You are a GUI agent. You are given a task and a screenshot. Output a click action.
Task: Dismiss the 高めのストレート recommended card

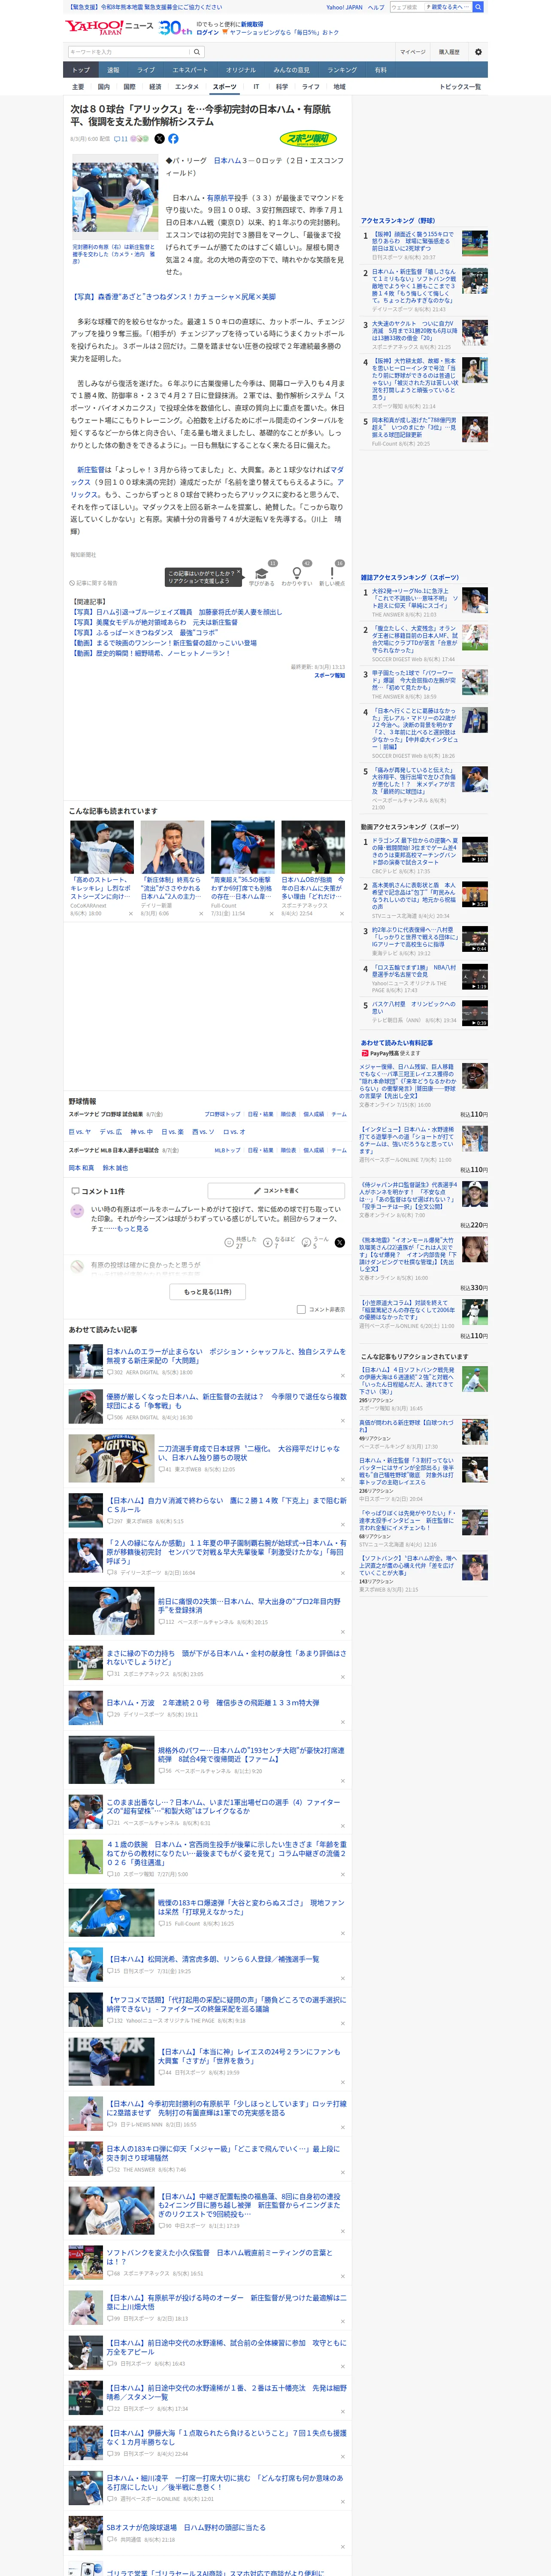(130, 914)
